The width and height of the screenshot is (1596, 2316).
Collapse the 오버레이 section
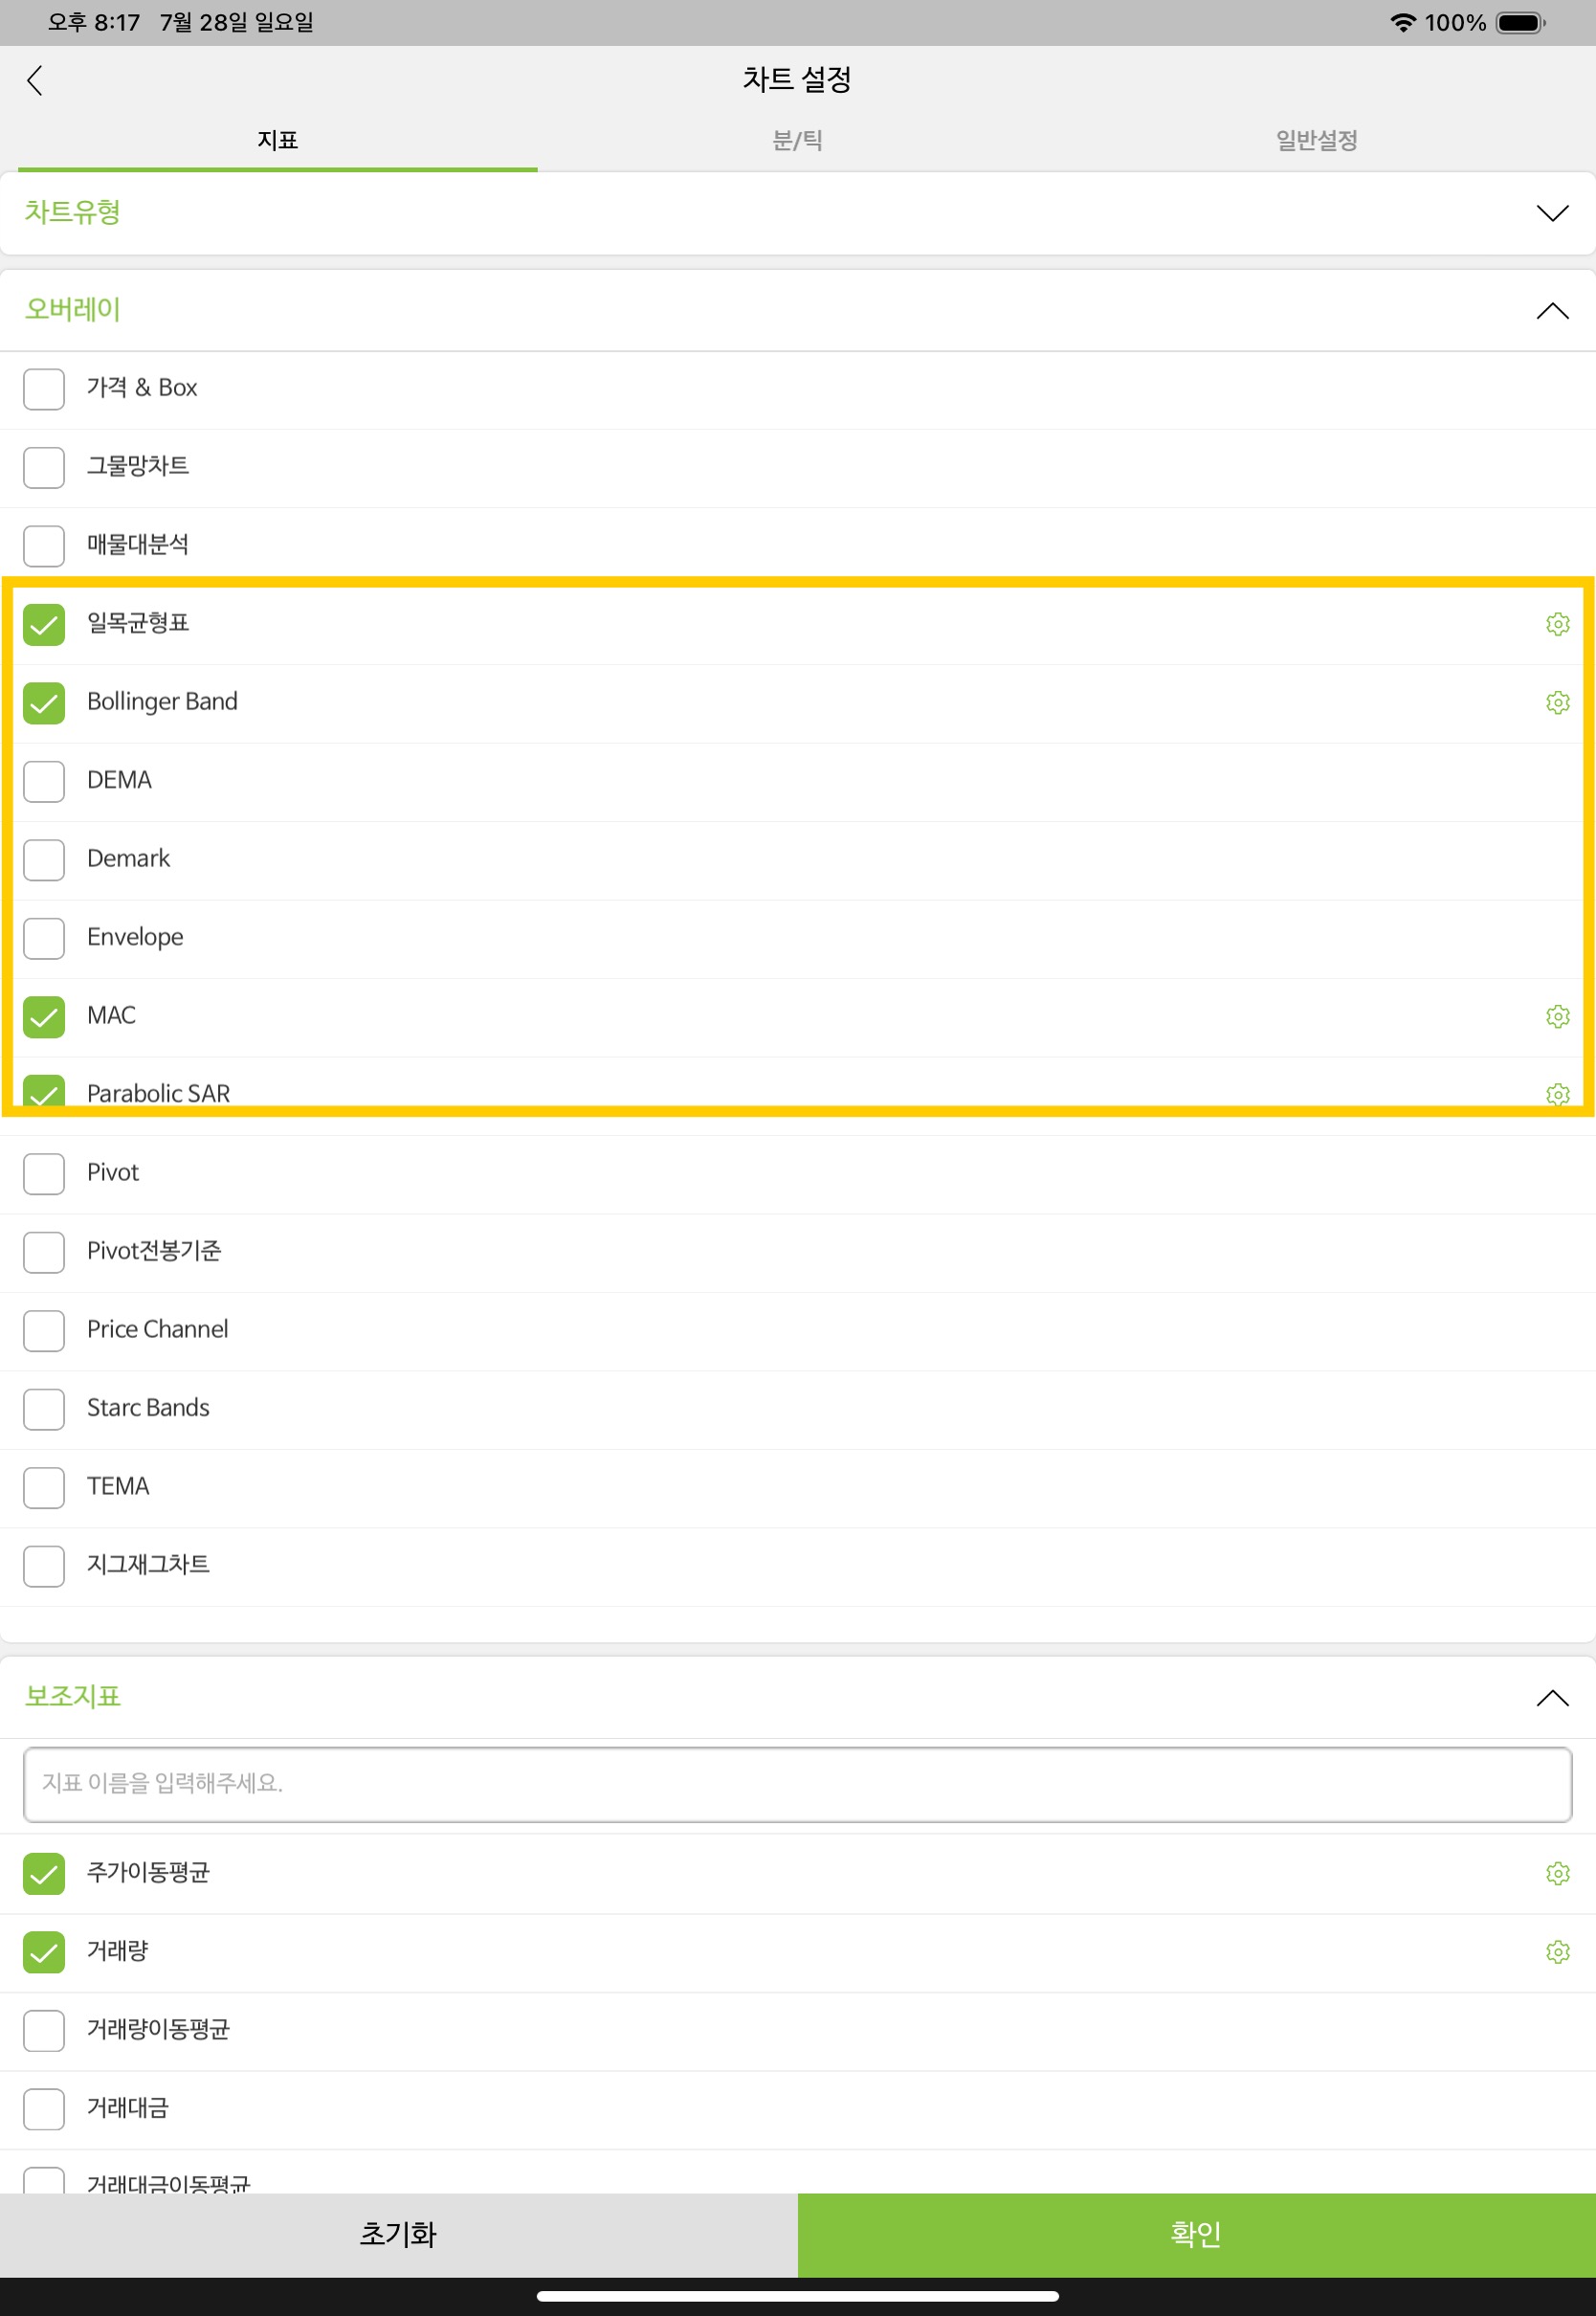pos(1552,311)
